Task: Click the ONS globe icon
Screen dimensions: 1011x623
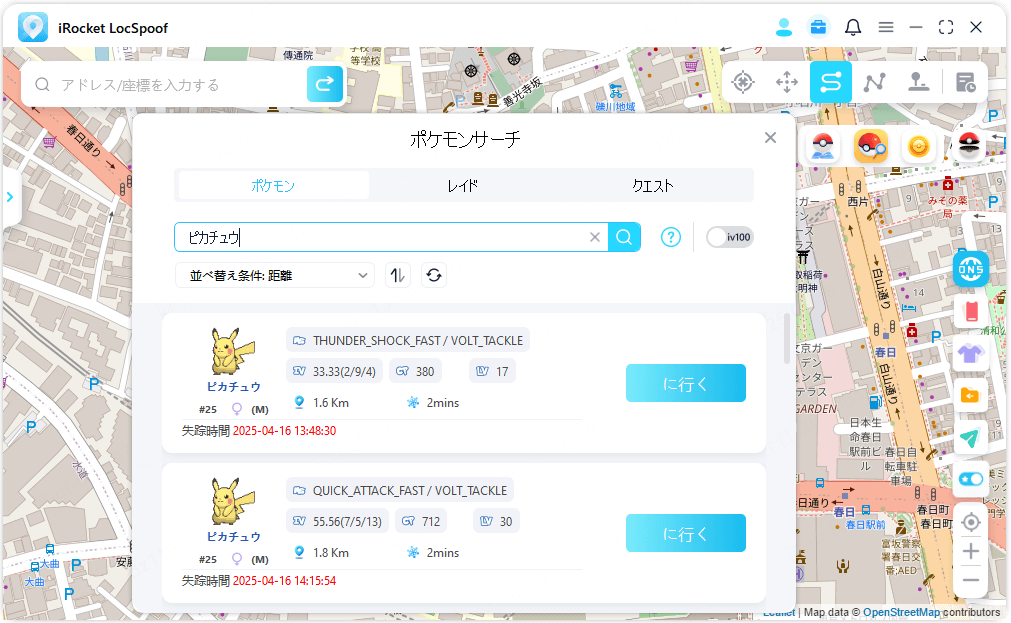Action: click(x=970, y=269)
